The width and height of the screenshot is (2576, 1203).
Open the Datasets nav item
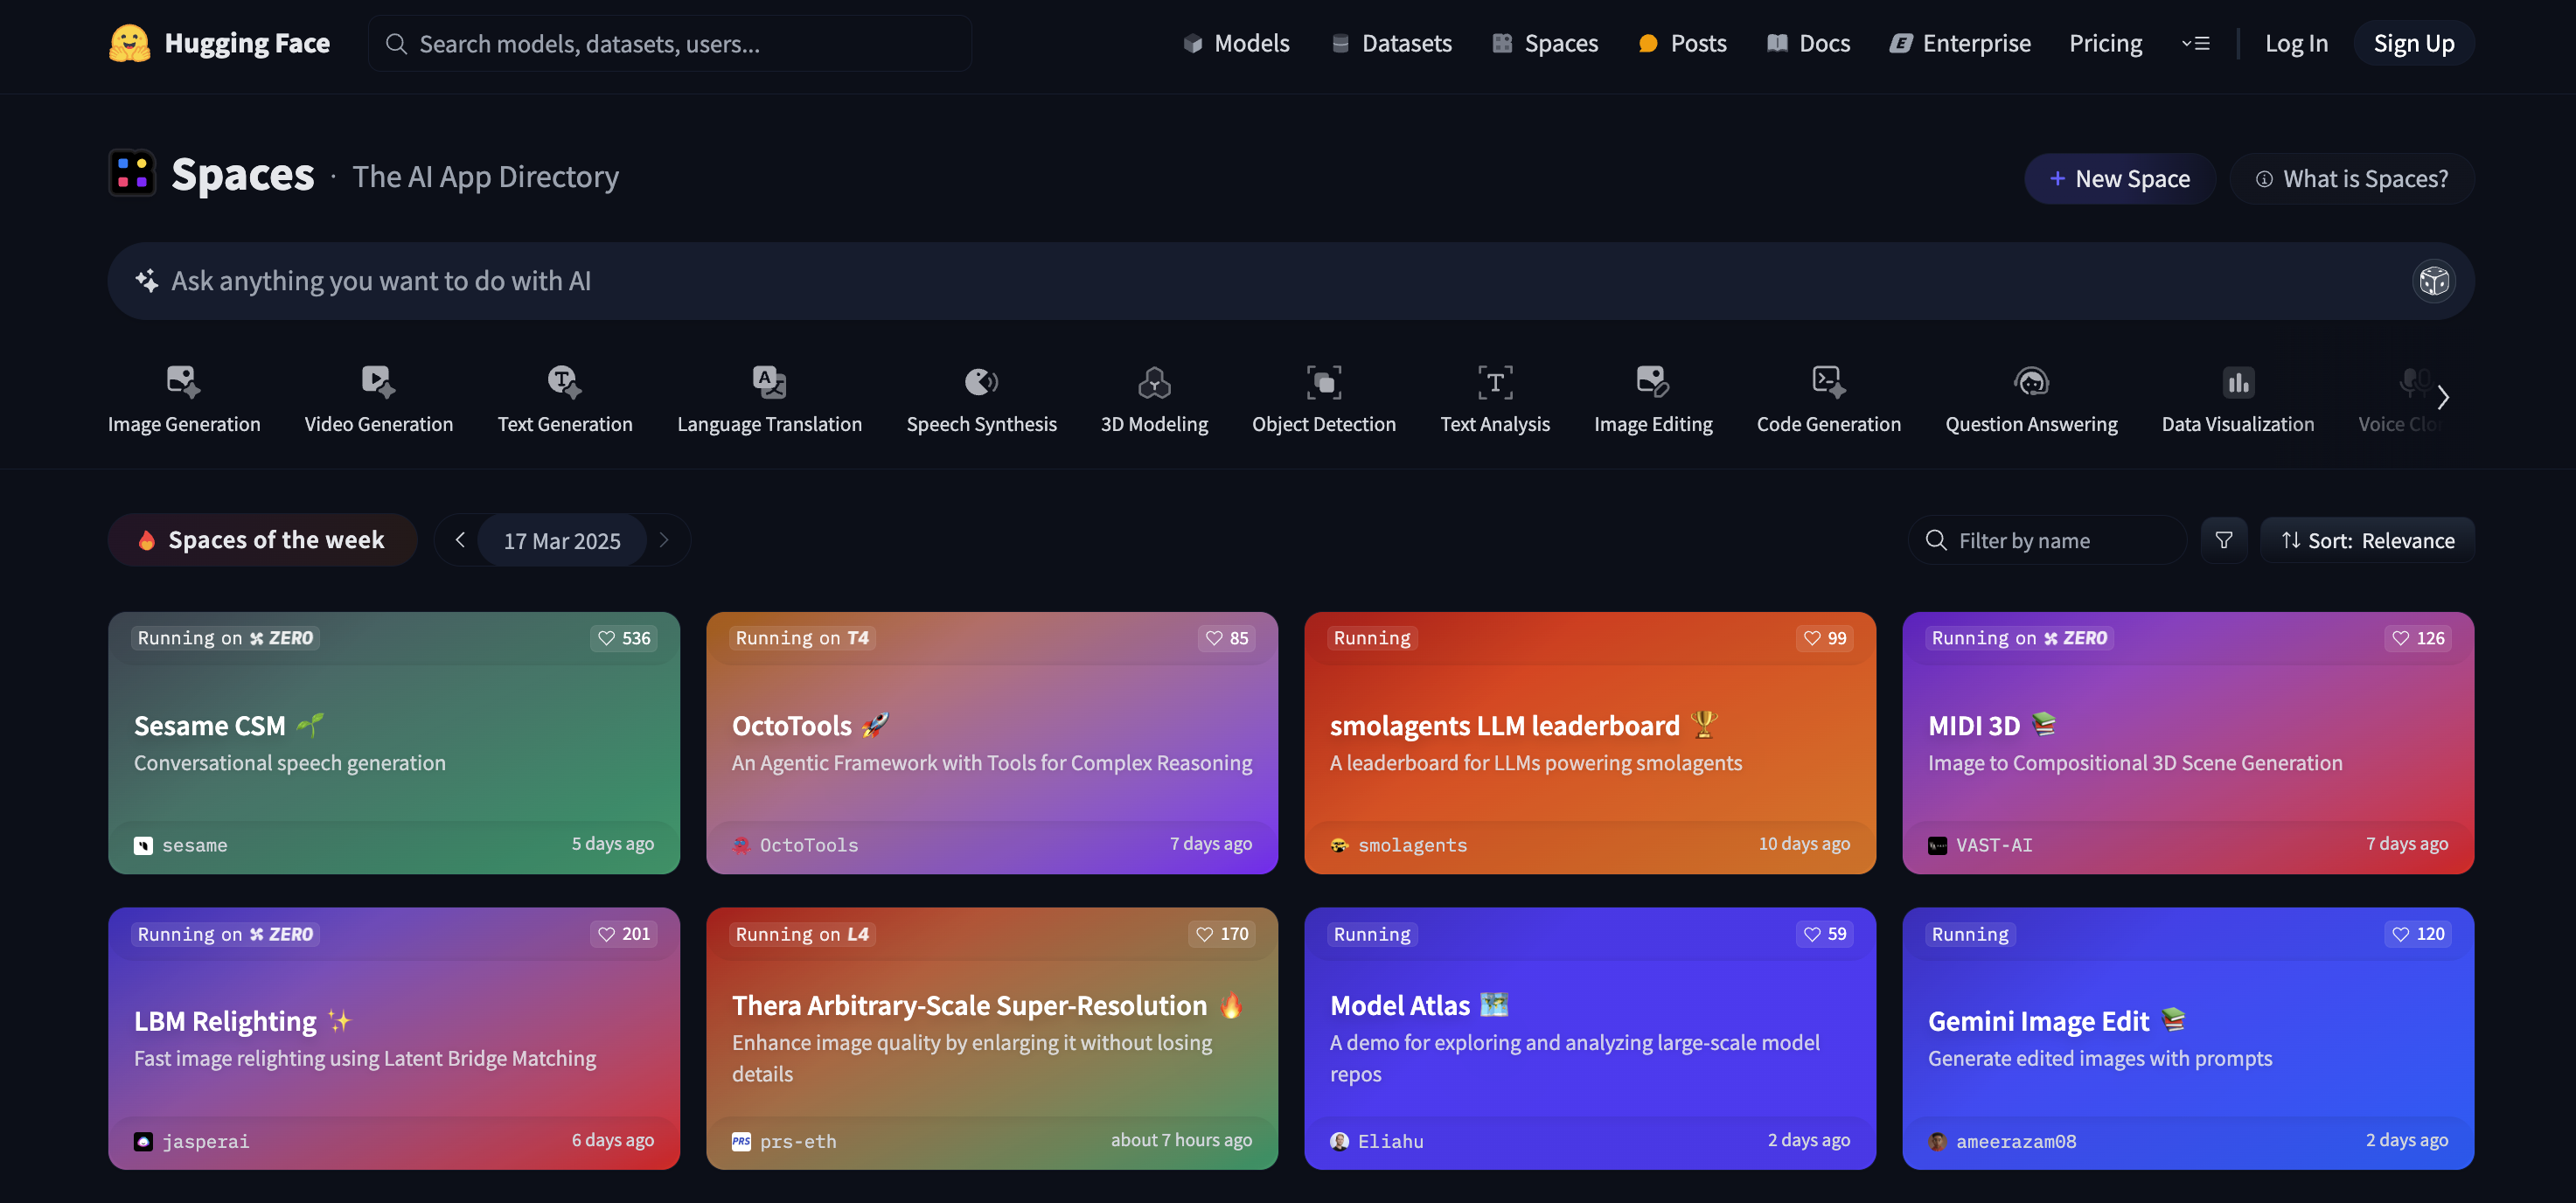click(x=1391, y=43)
